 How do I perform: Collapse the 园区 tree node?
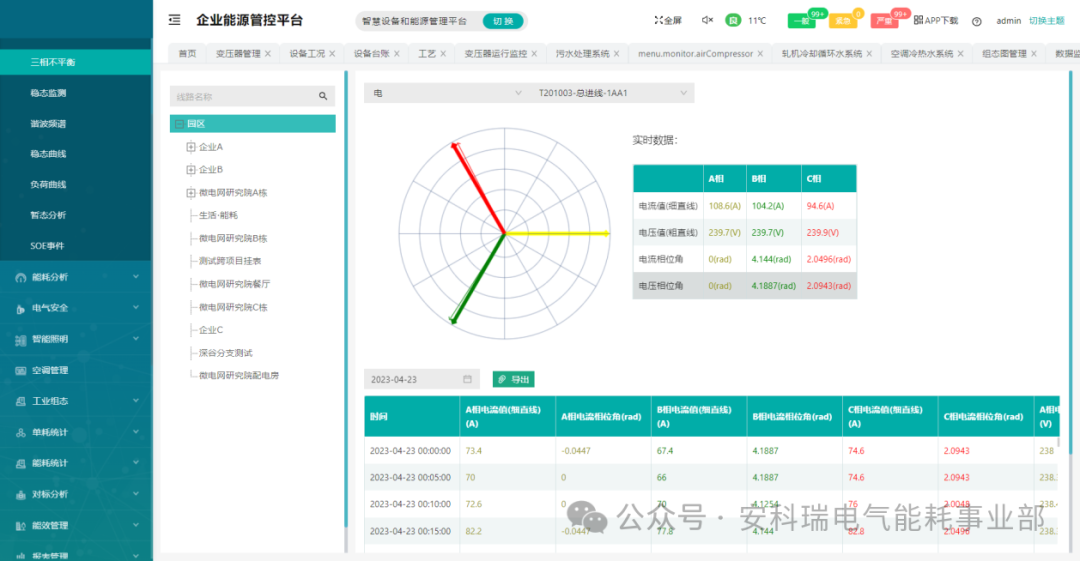[179, 124]
